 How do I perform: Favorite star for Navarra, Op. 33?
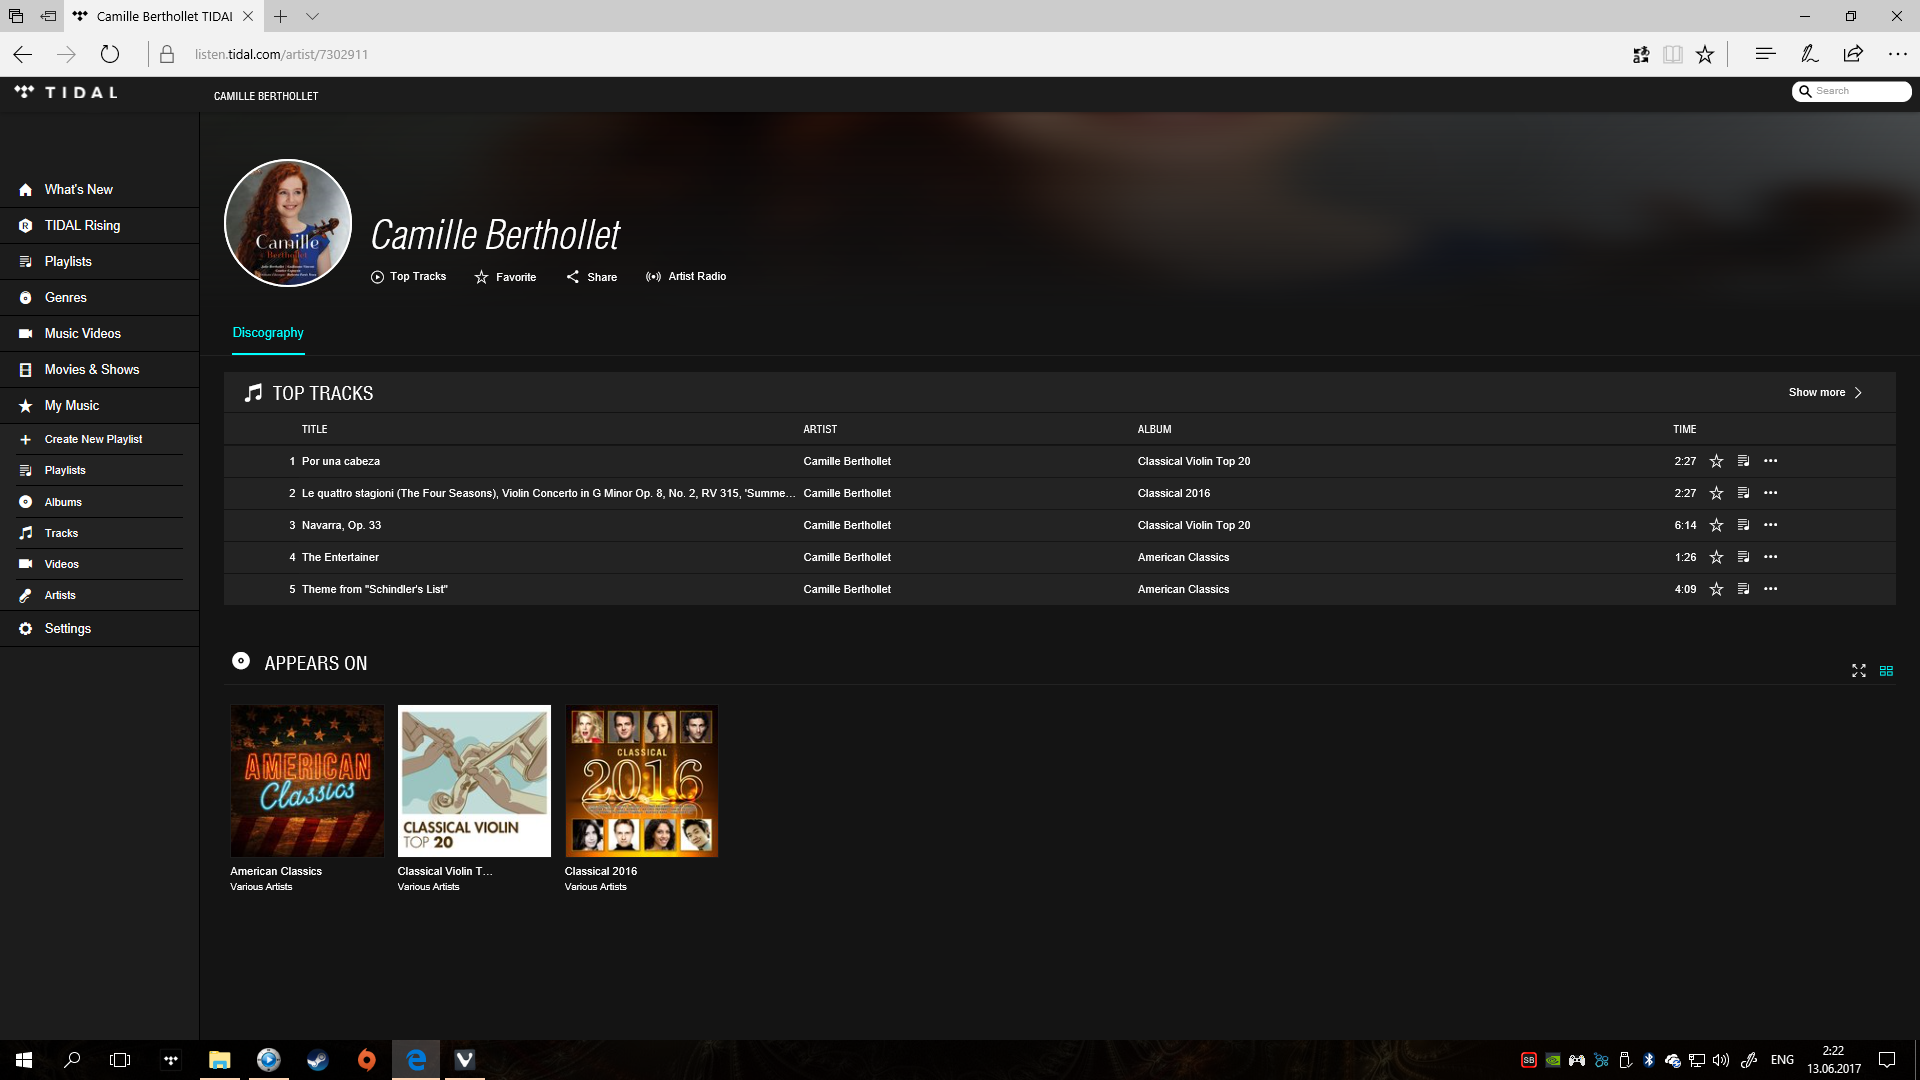1716,525
